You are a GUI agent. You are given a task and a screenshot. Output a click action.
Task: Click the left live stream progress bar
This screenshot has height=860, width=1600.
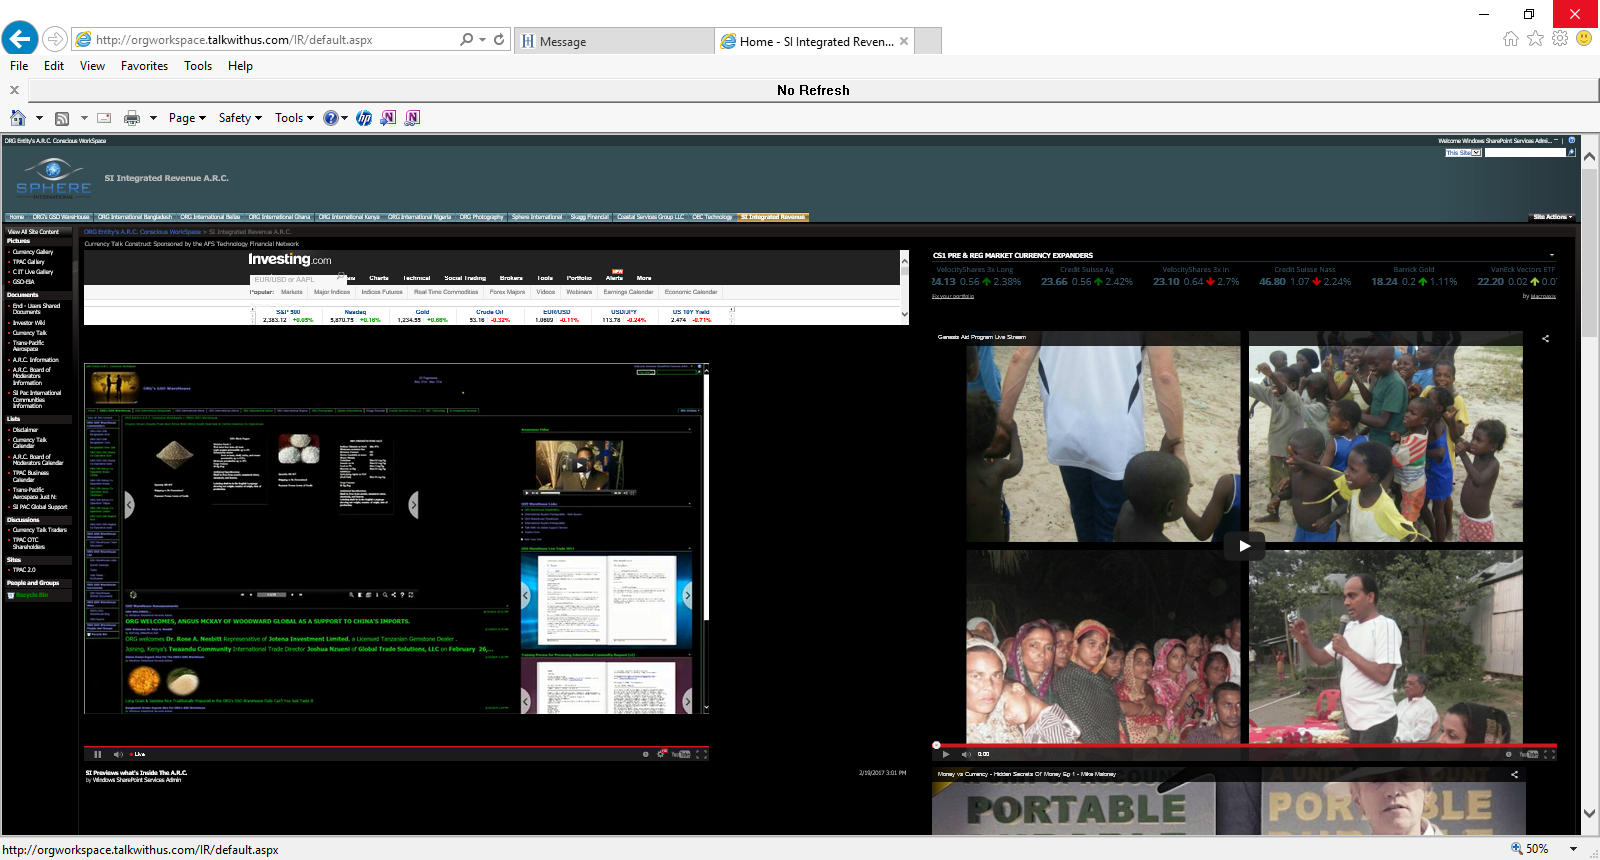point(396,746)
